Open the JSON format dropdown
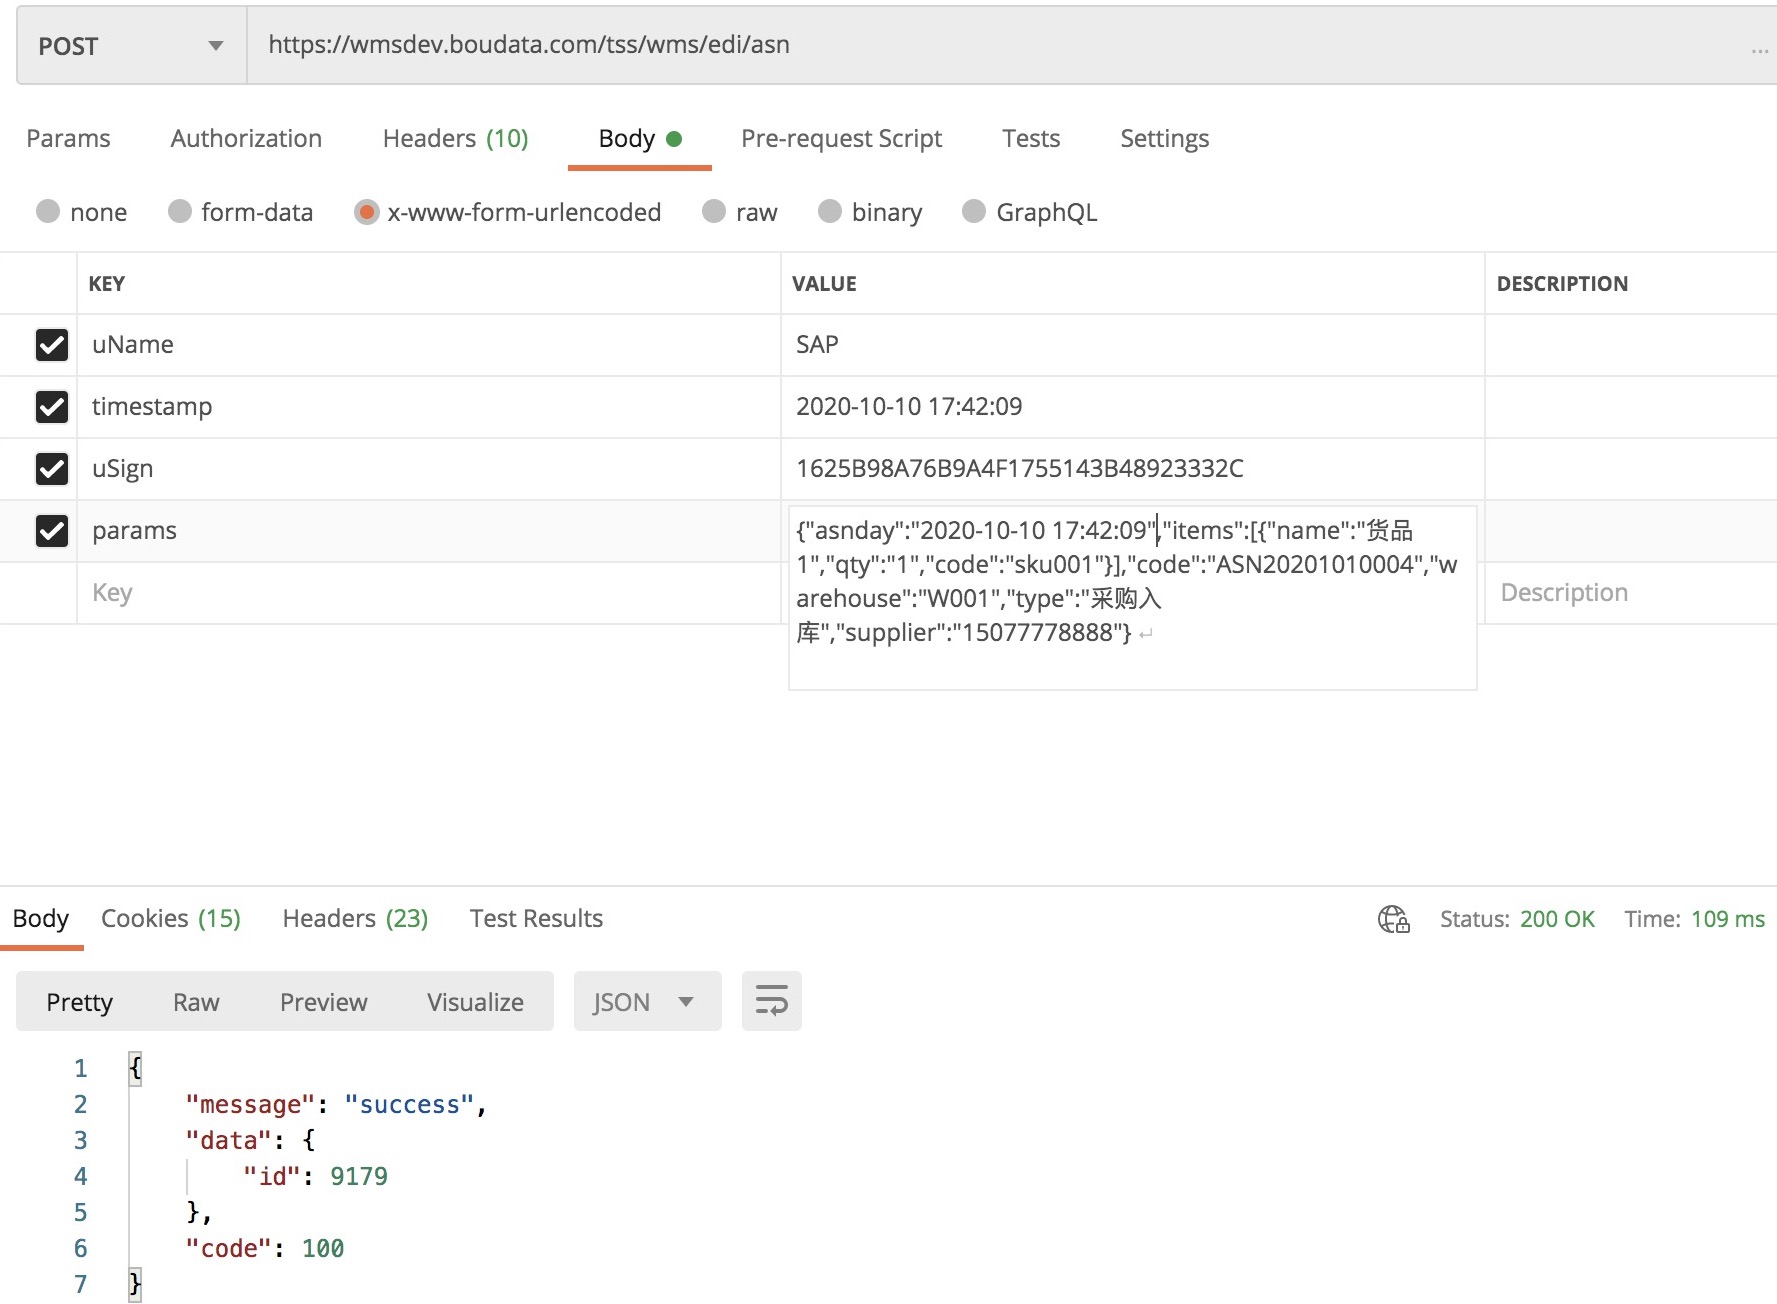Image resolution: width=1777 pixels, height=1304 pixels. tap(647, 1001)
